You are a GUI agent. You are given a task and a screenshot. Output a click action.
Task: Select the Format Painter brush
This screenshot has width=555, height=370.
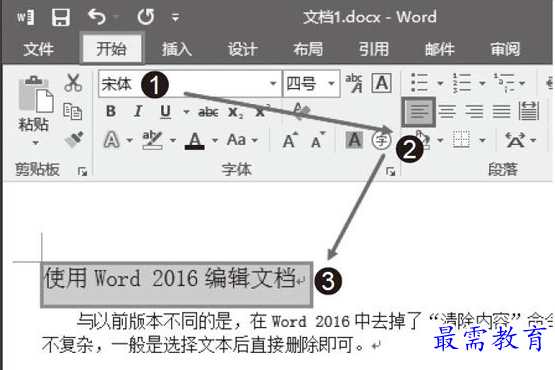point(74,140)
